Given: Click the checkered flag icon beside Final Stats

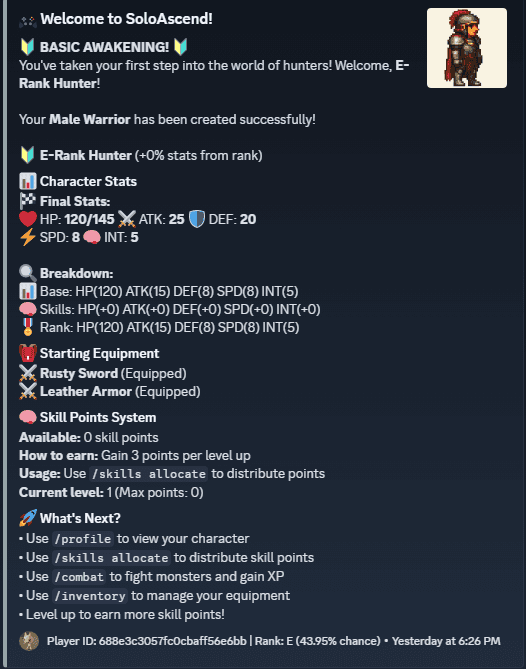Looking at the screenshot, I should pos(28,201).
